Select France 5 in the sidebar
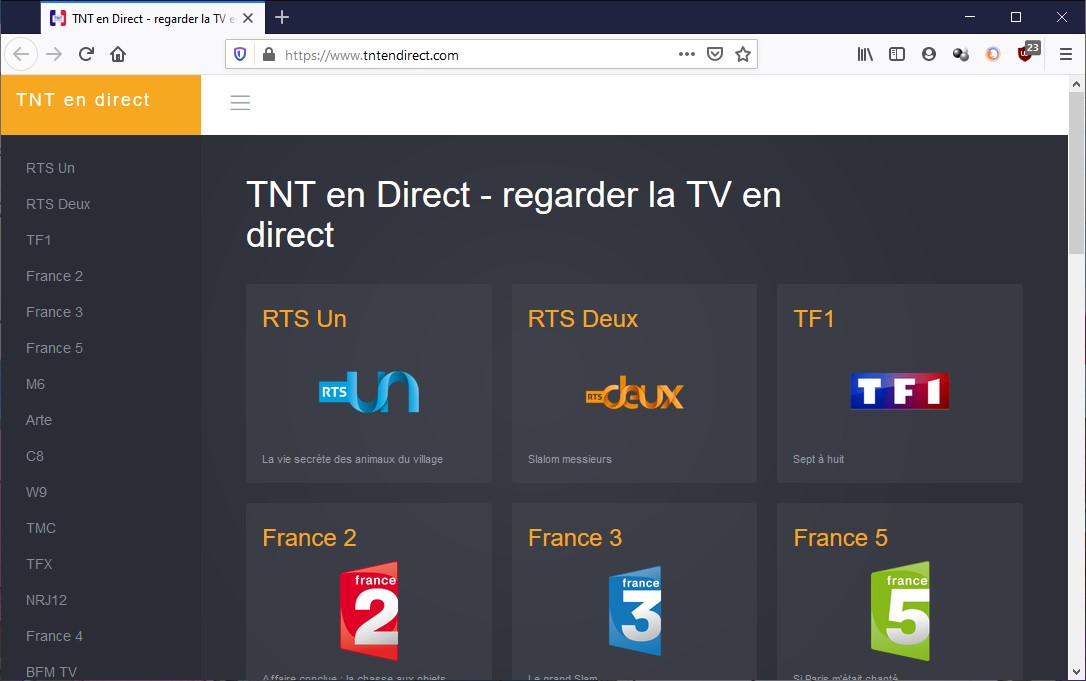This screenshot has height=681, width=1086. pyautogui.click(x=54, y=348)
